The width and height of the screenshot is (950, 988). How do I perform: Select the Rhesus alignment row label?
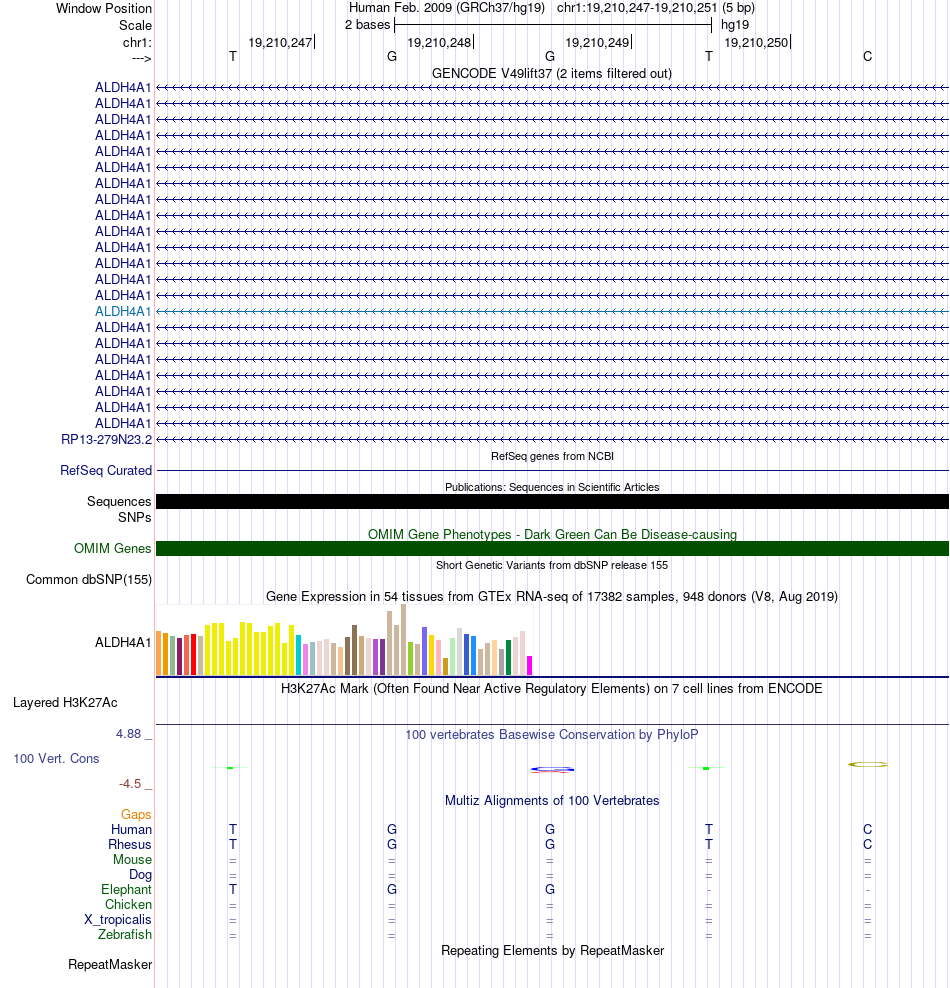[x=130, y=844]
